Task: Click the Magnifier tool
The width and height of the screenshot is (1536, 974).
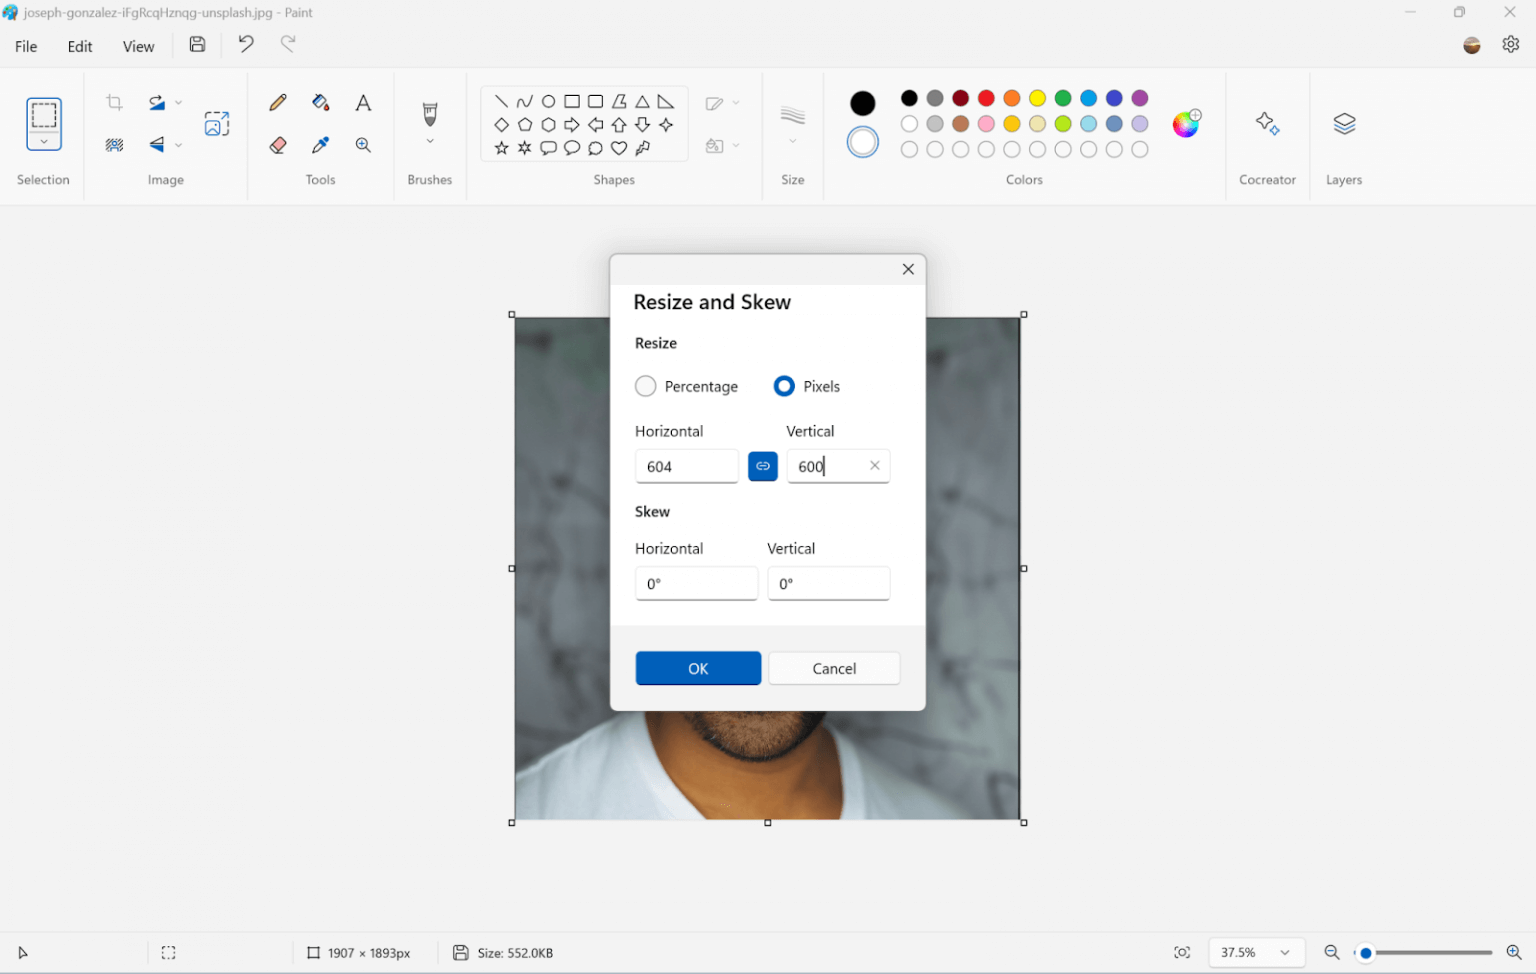Action: click(363, 145)
